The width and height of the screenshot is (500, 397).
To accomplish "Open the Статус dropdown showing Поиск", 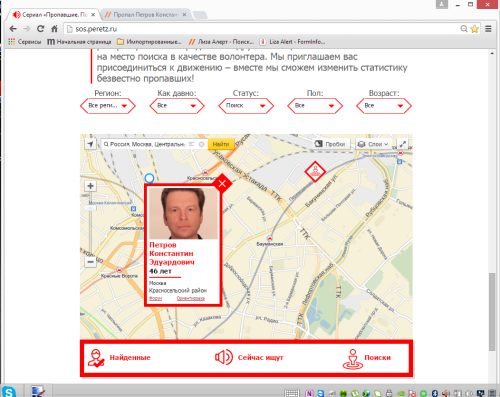I will pyautogui.click(x=246, y=106).
